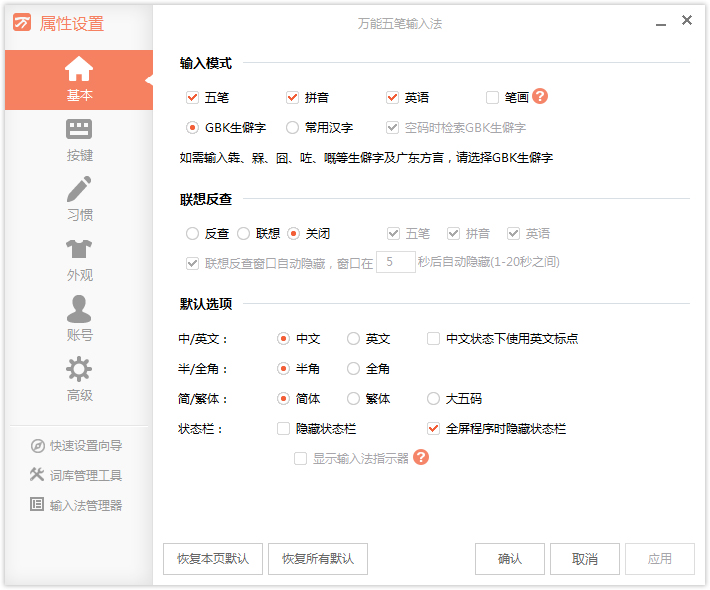Toggle the 五笔 checkbox under 联想反查
The image size is (710, 590).
[393, 234]
